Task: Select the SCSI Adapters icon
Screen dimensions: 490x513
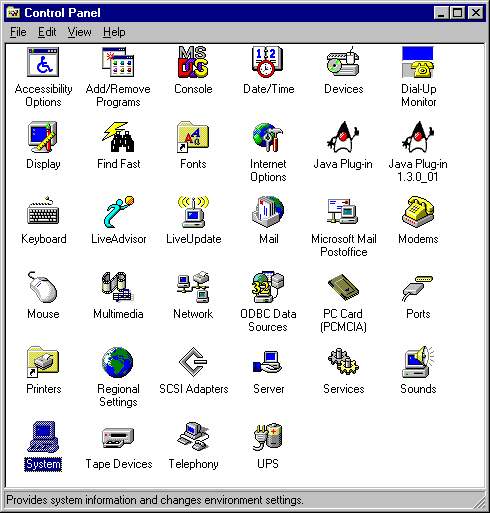Action: [193, 362]
